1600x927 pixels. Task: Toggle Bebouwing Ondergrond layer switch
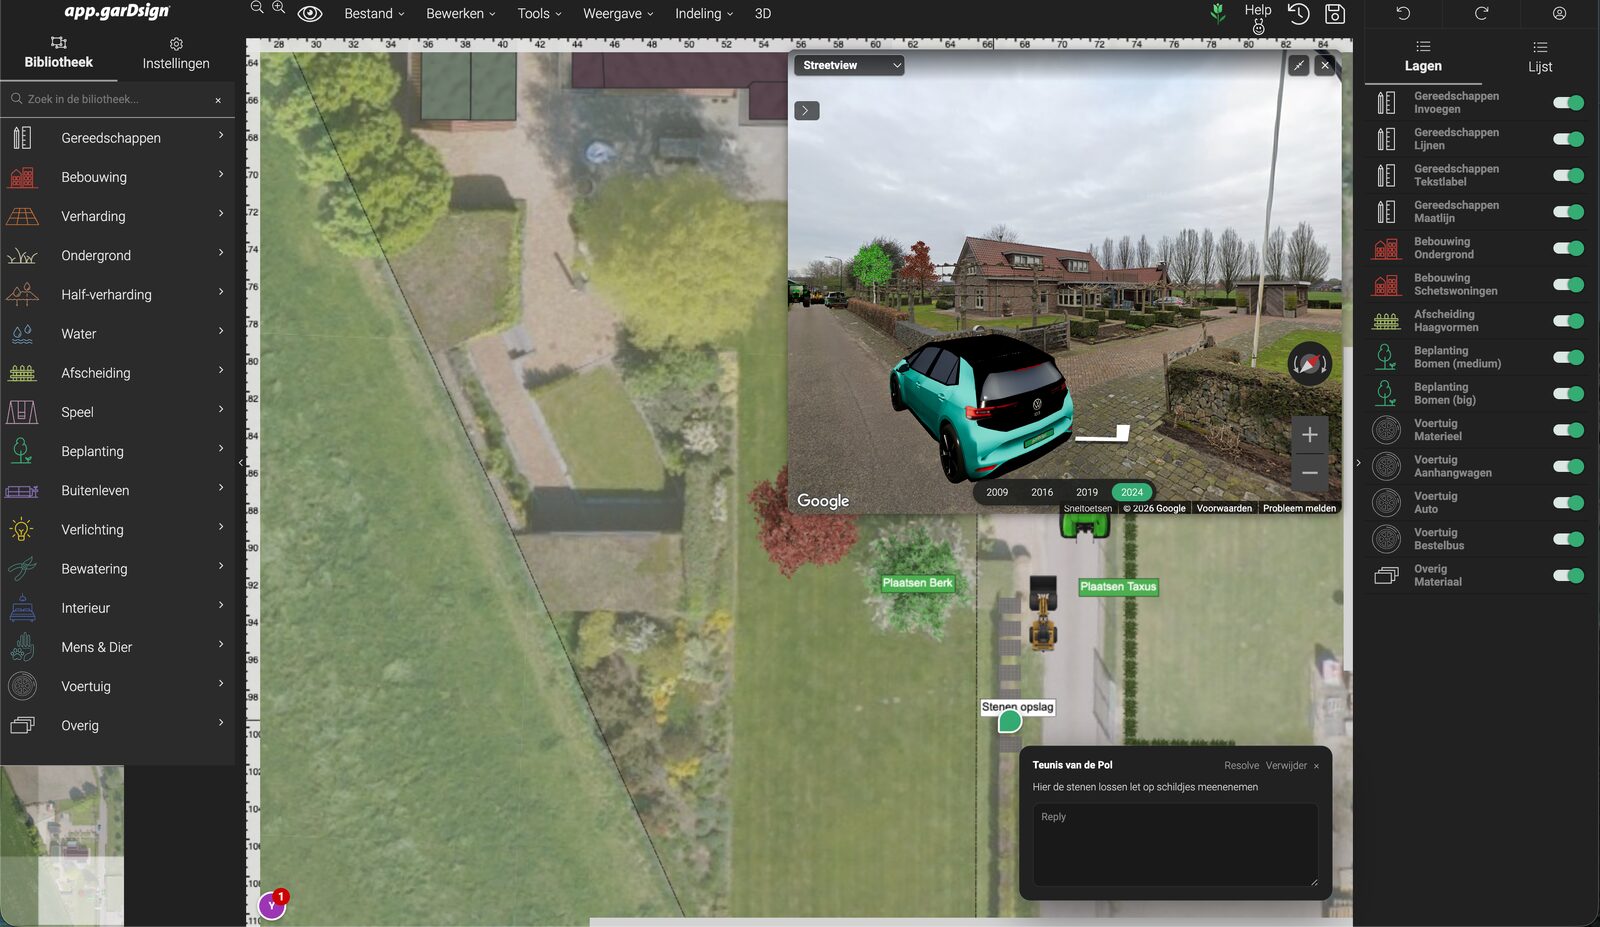[x=1568, y=248]
